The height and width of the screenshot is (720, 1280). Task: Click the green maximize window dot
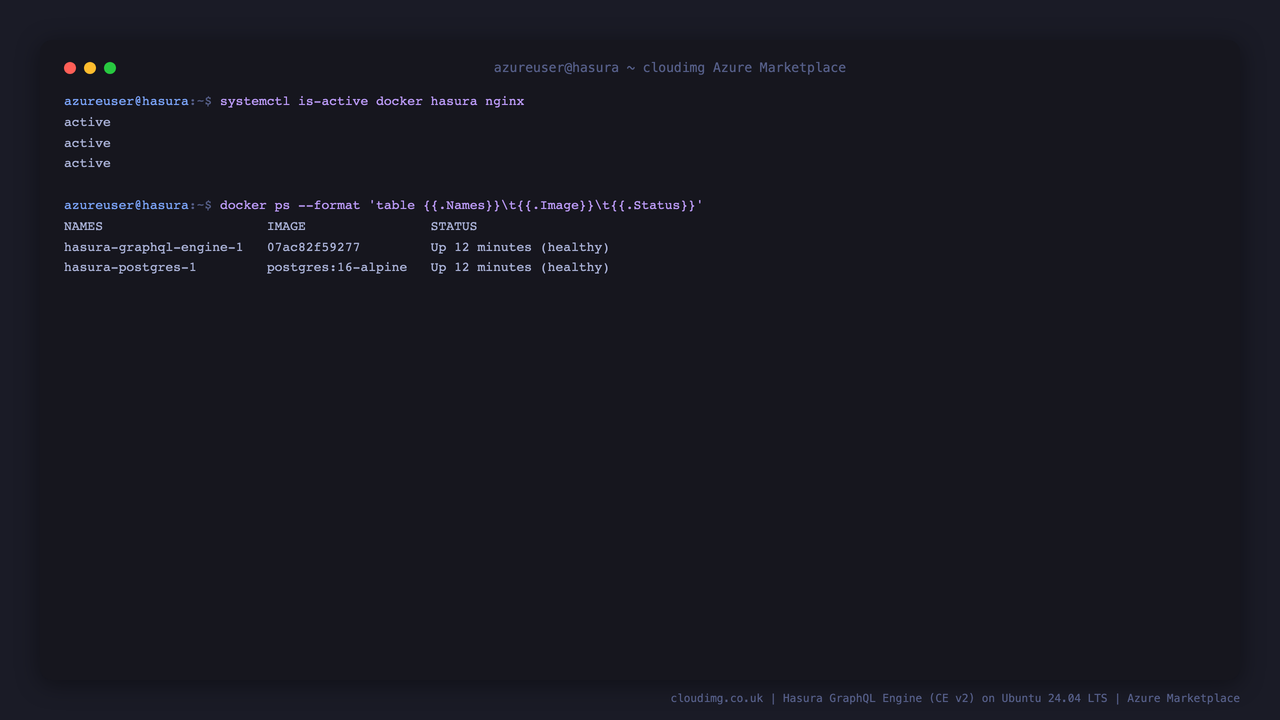tap(110, 68)
